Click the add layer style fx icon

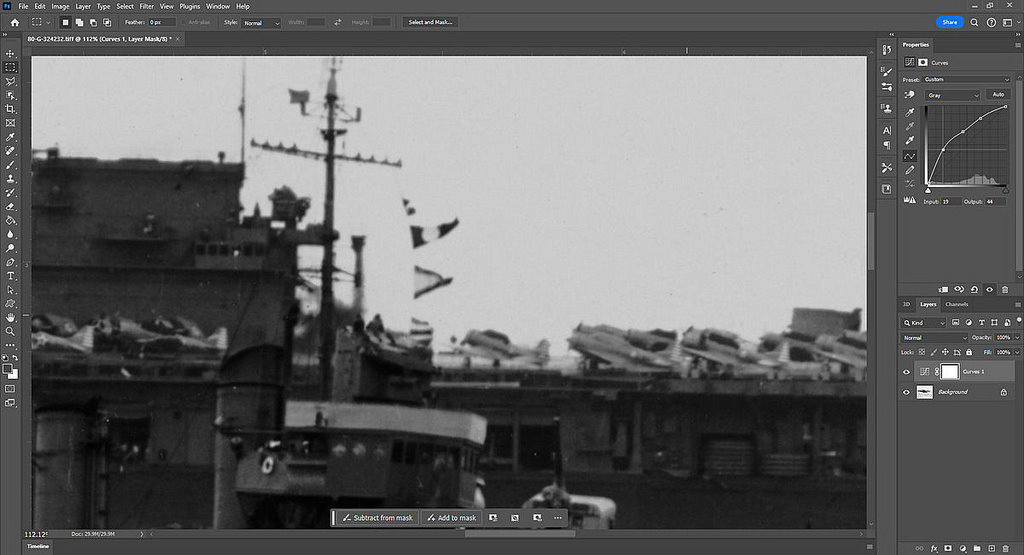click(x=933, y=548)
